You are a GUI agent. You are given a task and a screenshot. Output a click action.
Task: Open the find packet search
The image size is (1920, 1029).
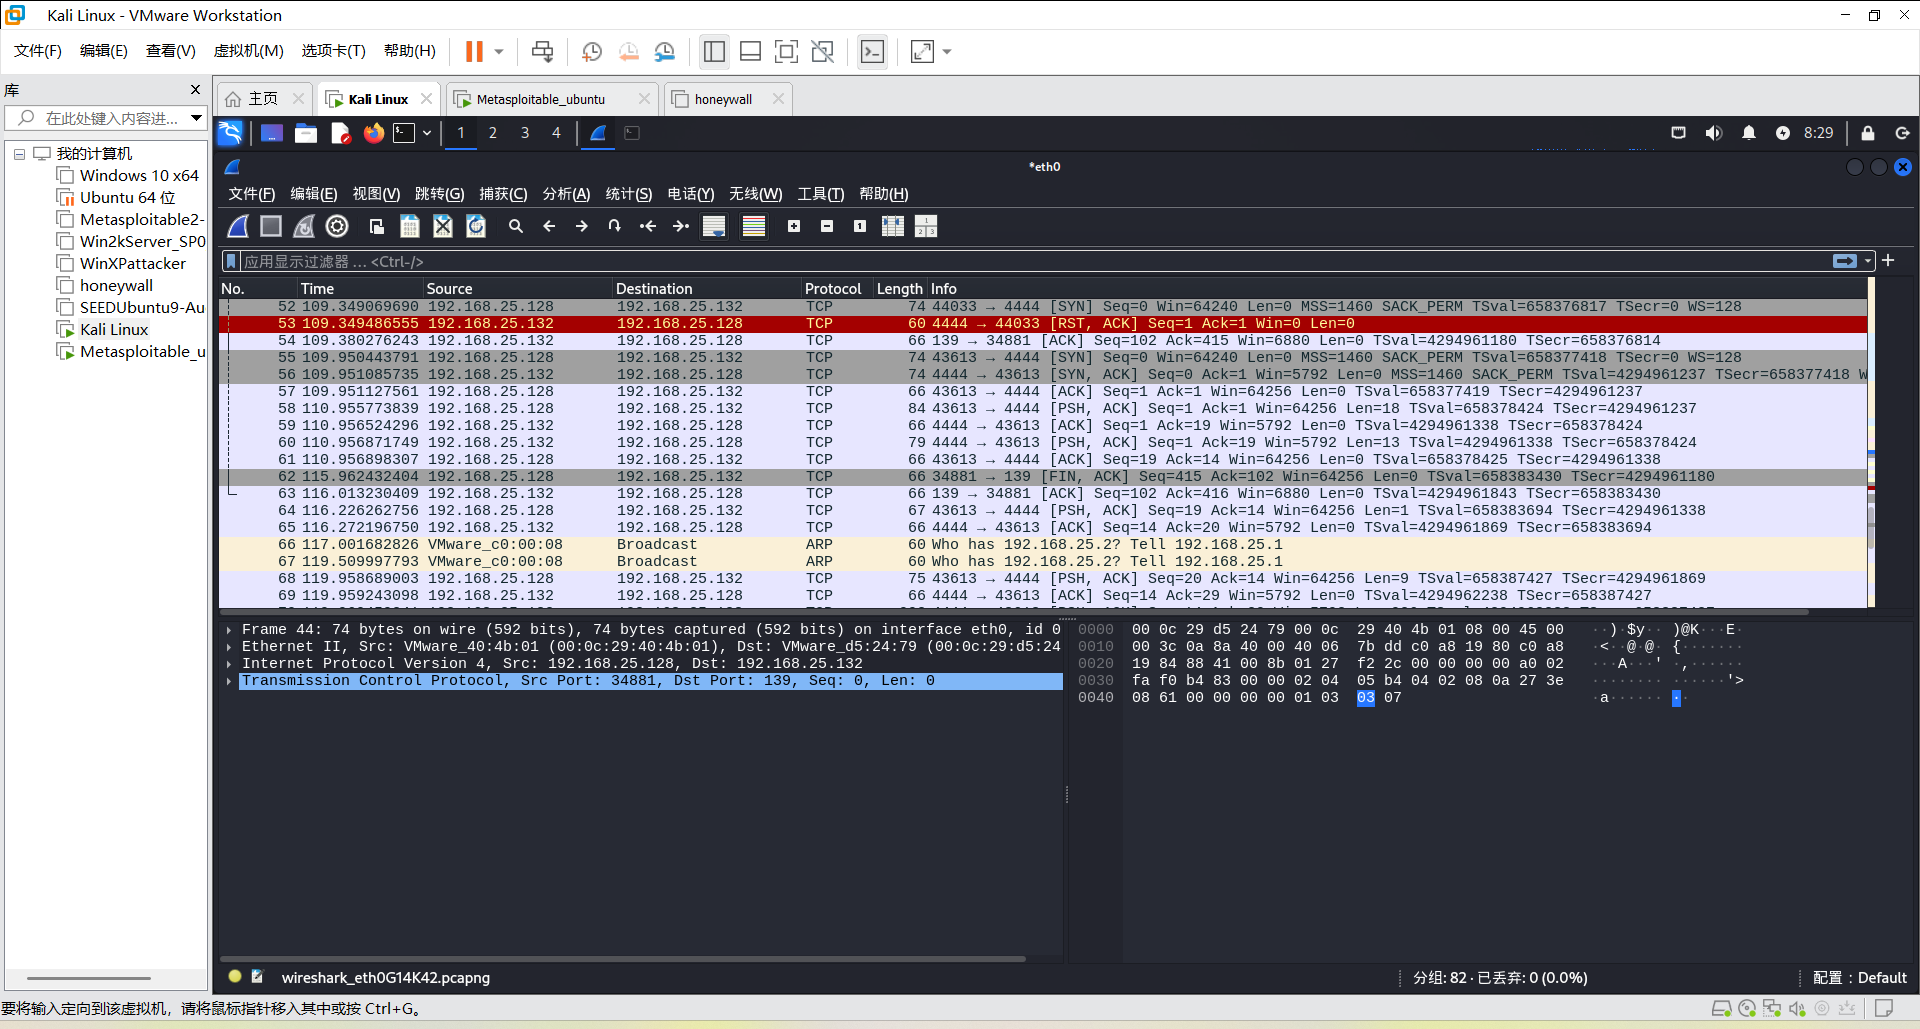[x=516, y=227]
